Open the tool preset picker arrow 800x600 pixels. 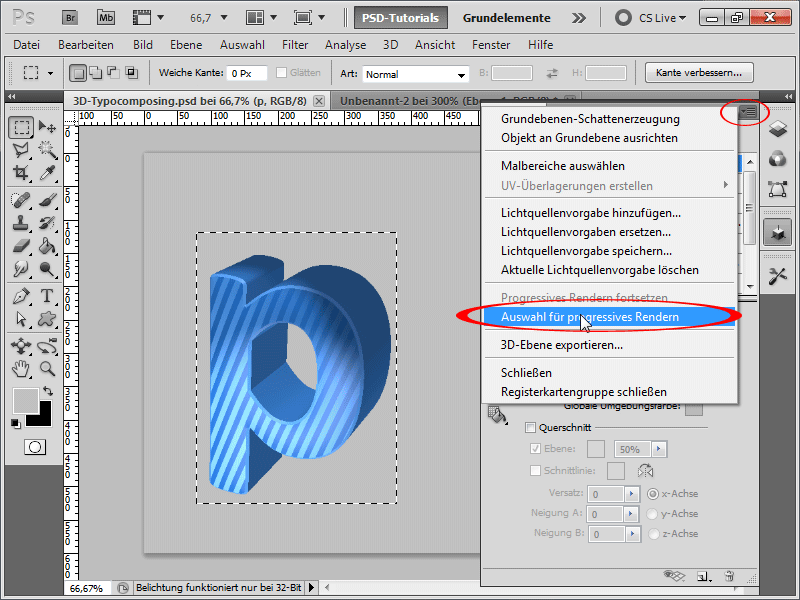(50, 73)
